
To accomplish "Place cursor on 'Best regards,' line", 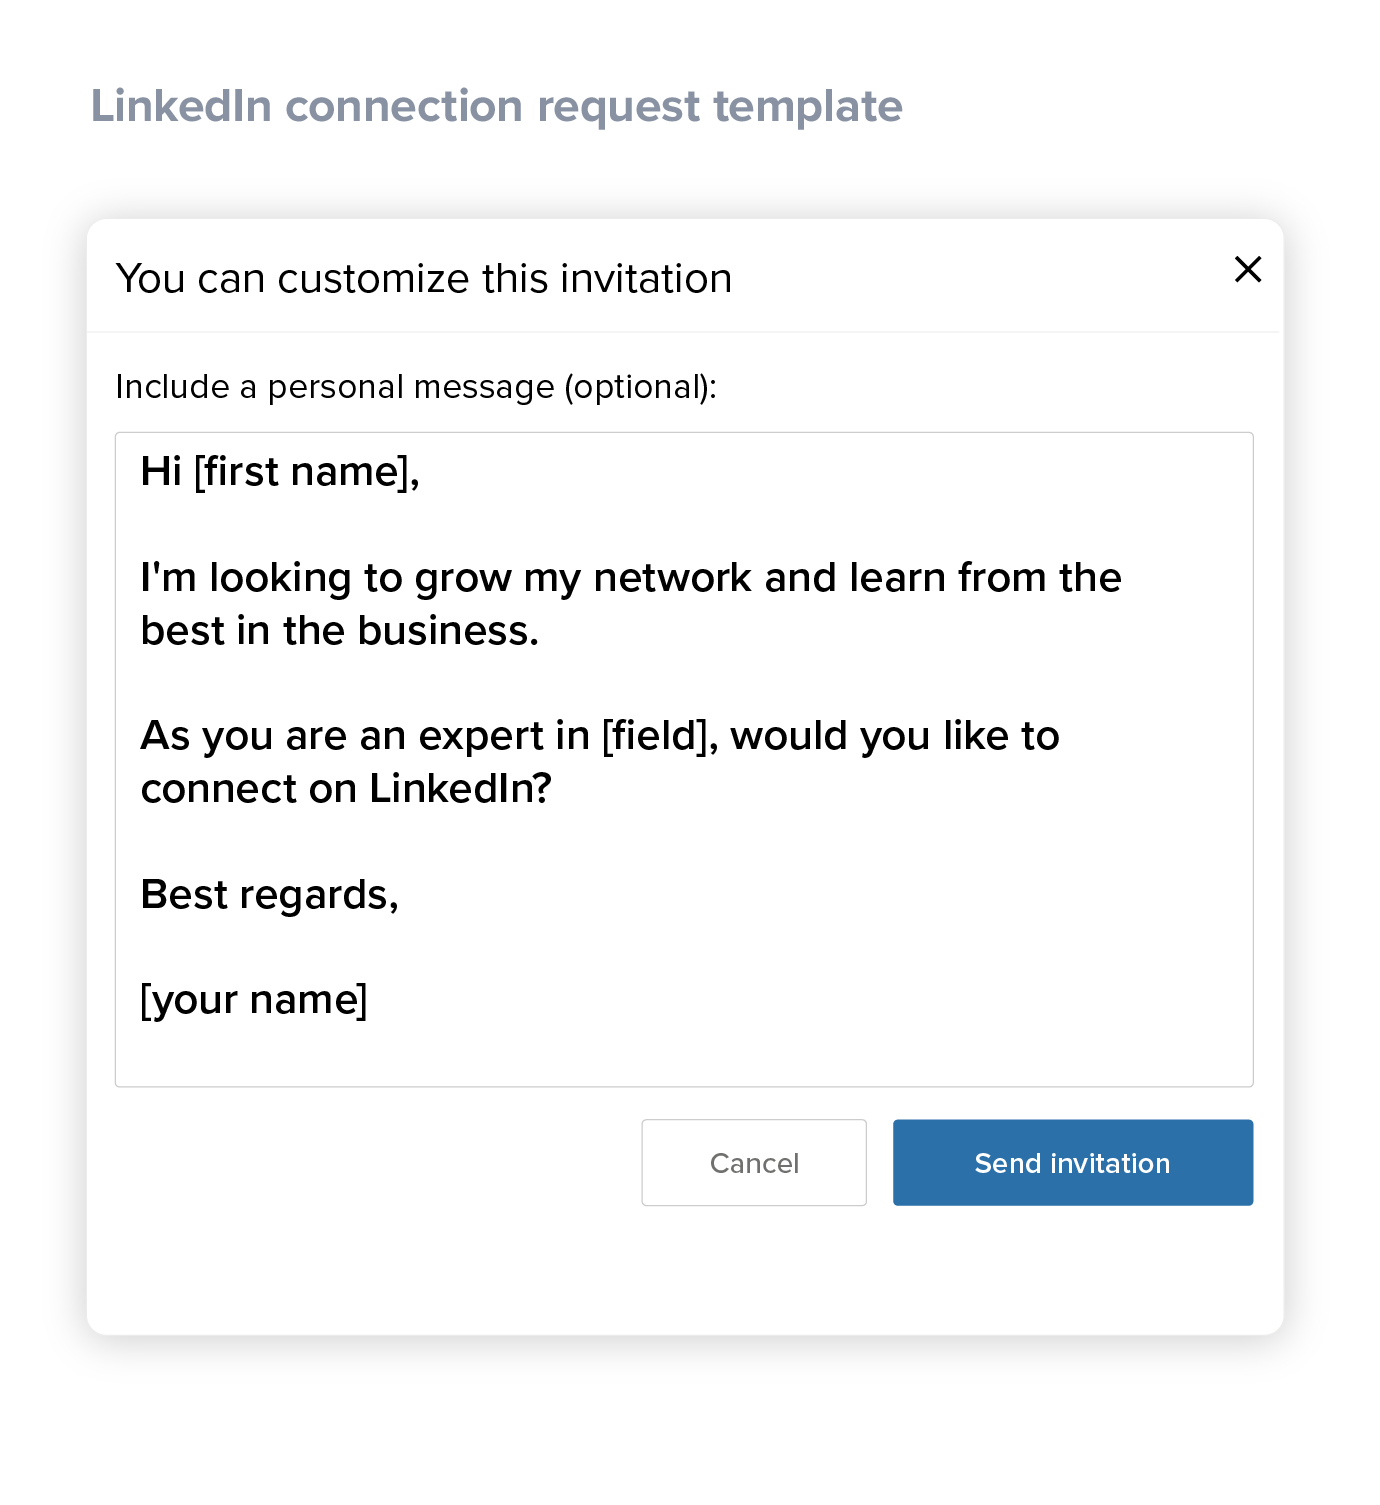I will [270, 895].
